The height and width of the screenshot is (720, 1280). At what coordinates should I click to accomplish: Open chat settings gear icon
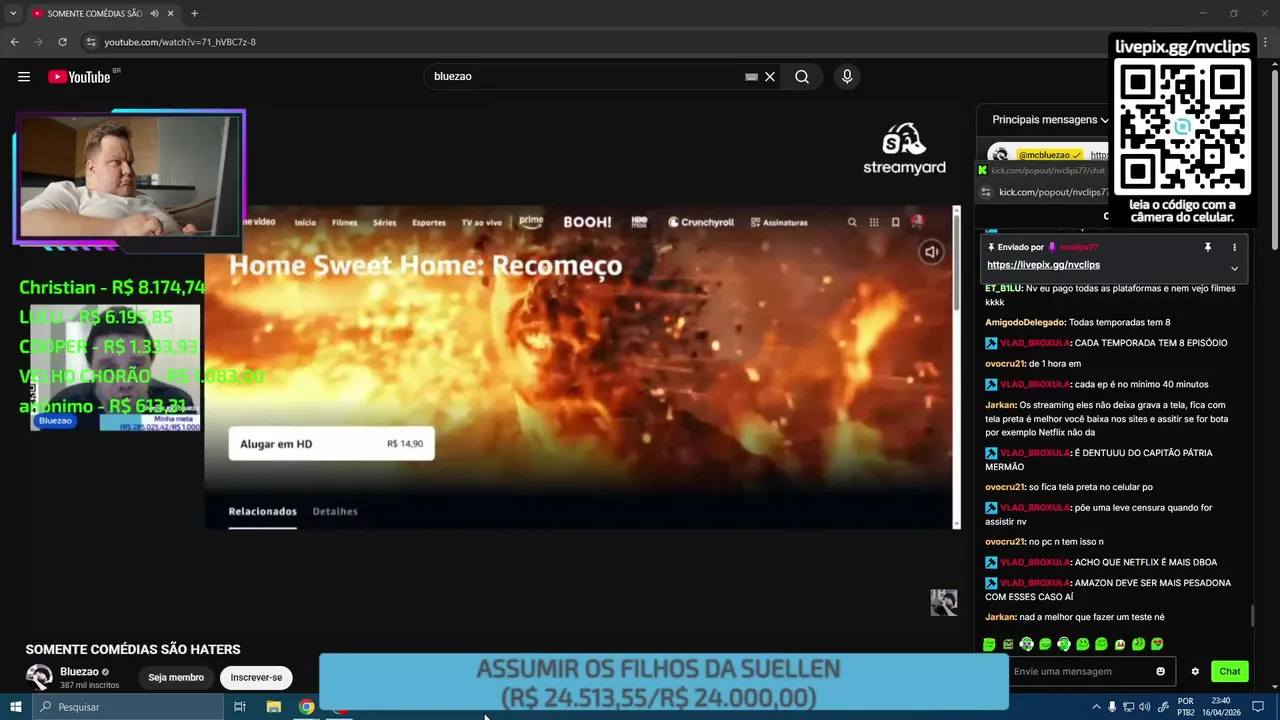tap(1194, 671)
